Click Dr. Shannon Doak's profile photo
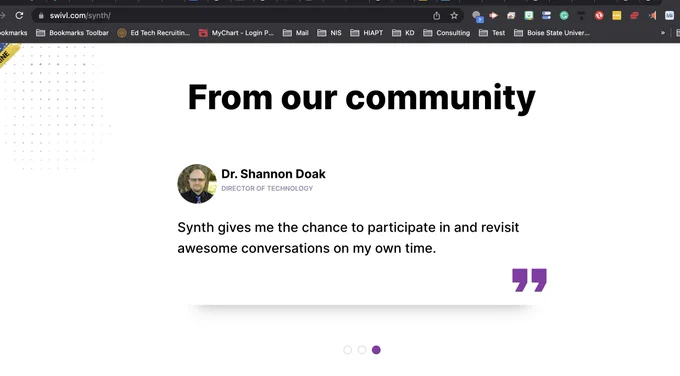680x376 pixels. [x=197, y=183]
